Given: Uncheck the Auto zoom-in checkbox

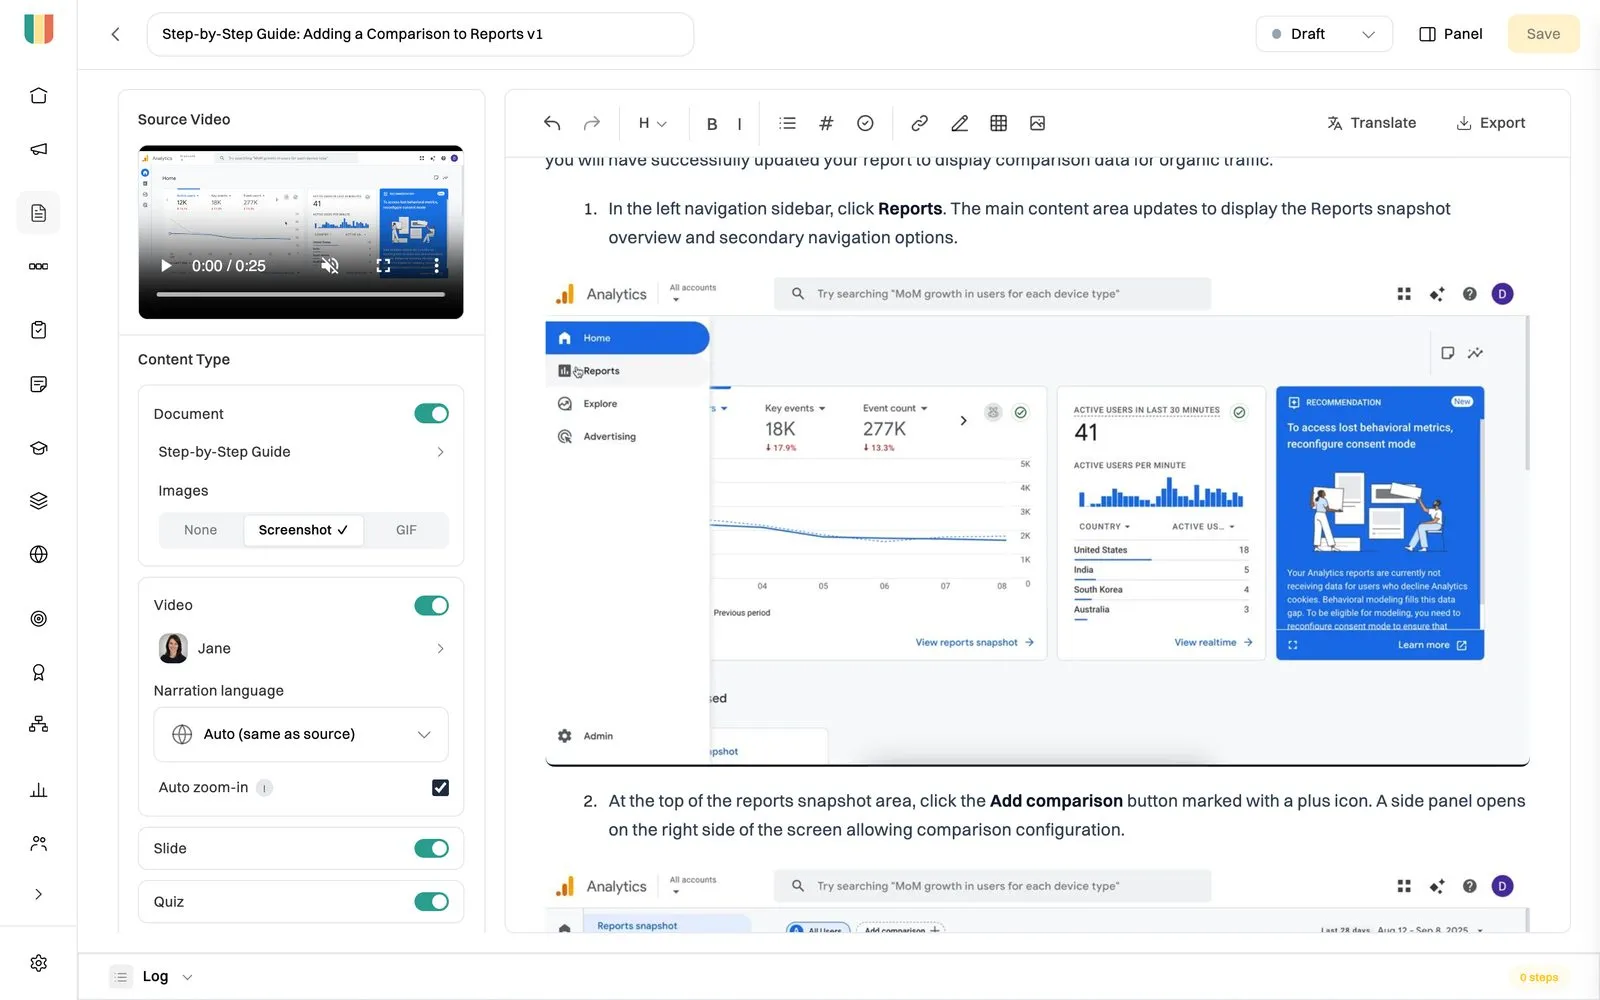Looking at the screenshot, I should 440,788.
